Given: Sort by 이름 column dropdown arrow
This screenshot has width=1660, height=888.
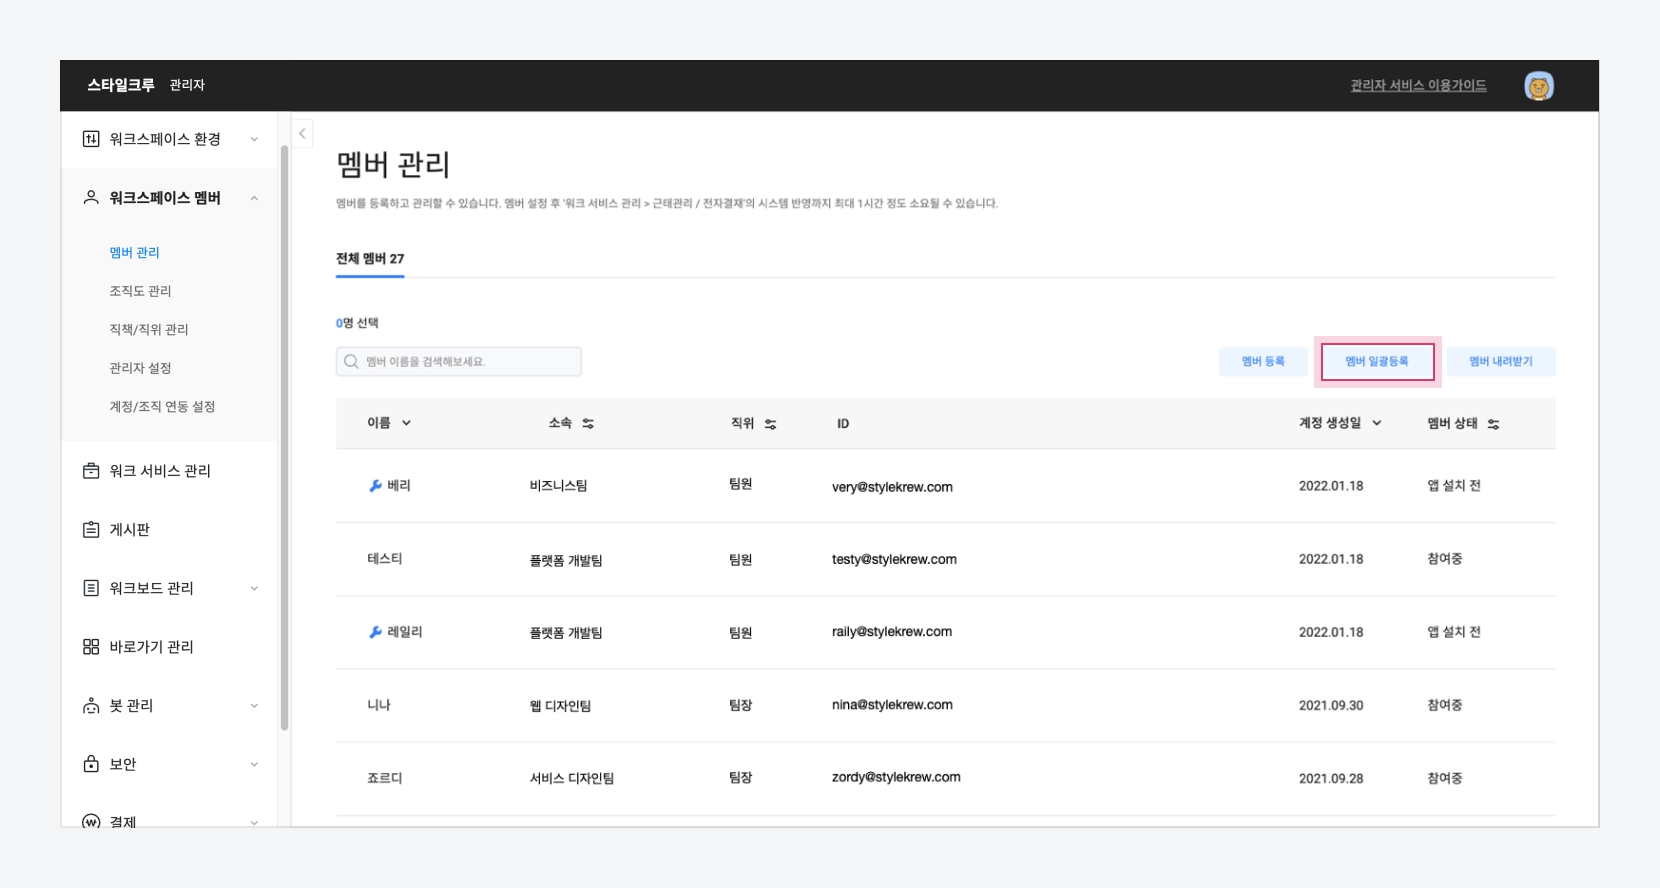Looking at the screenshot, I should point(406,423).
